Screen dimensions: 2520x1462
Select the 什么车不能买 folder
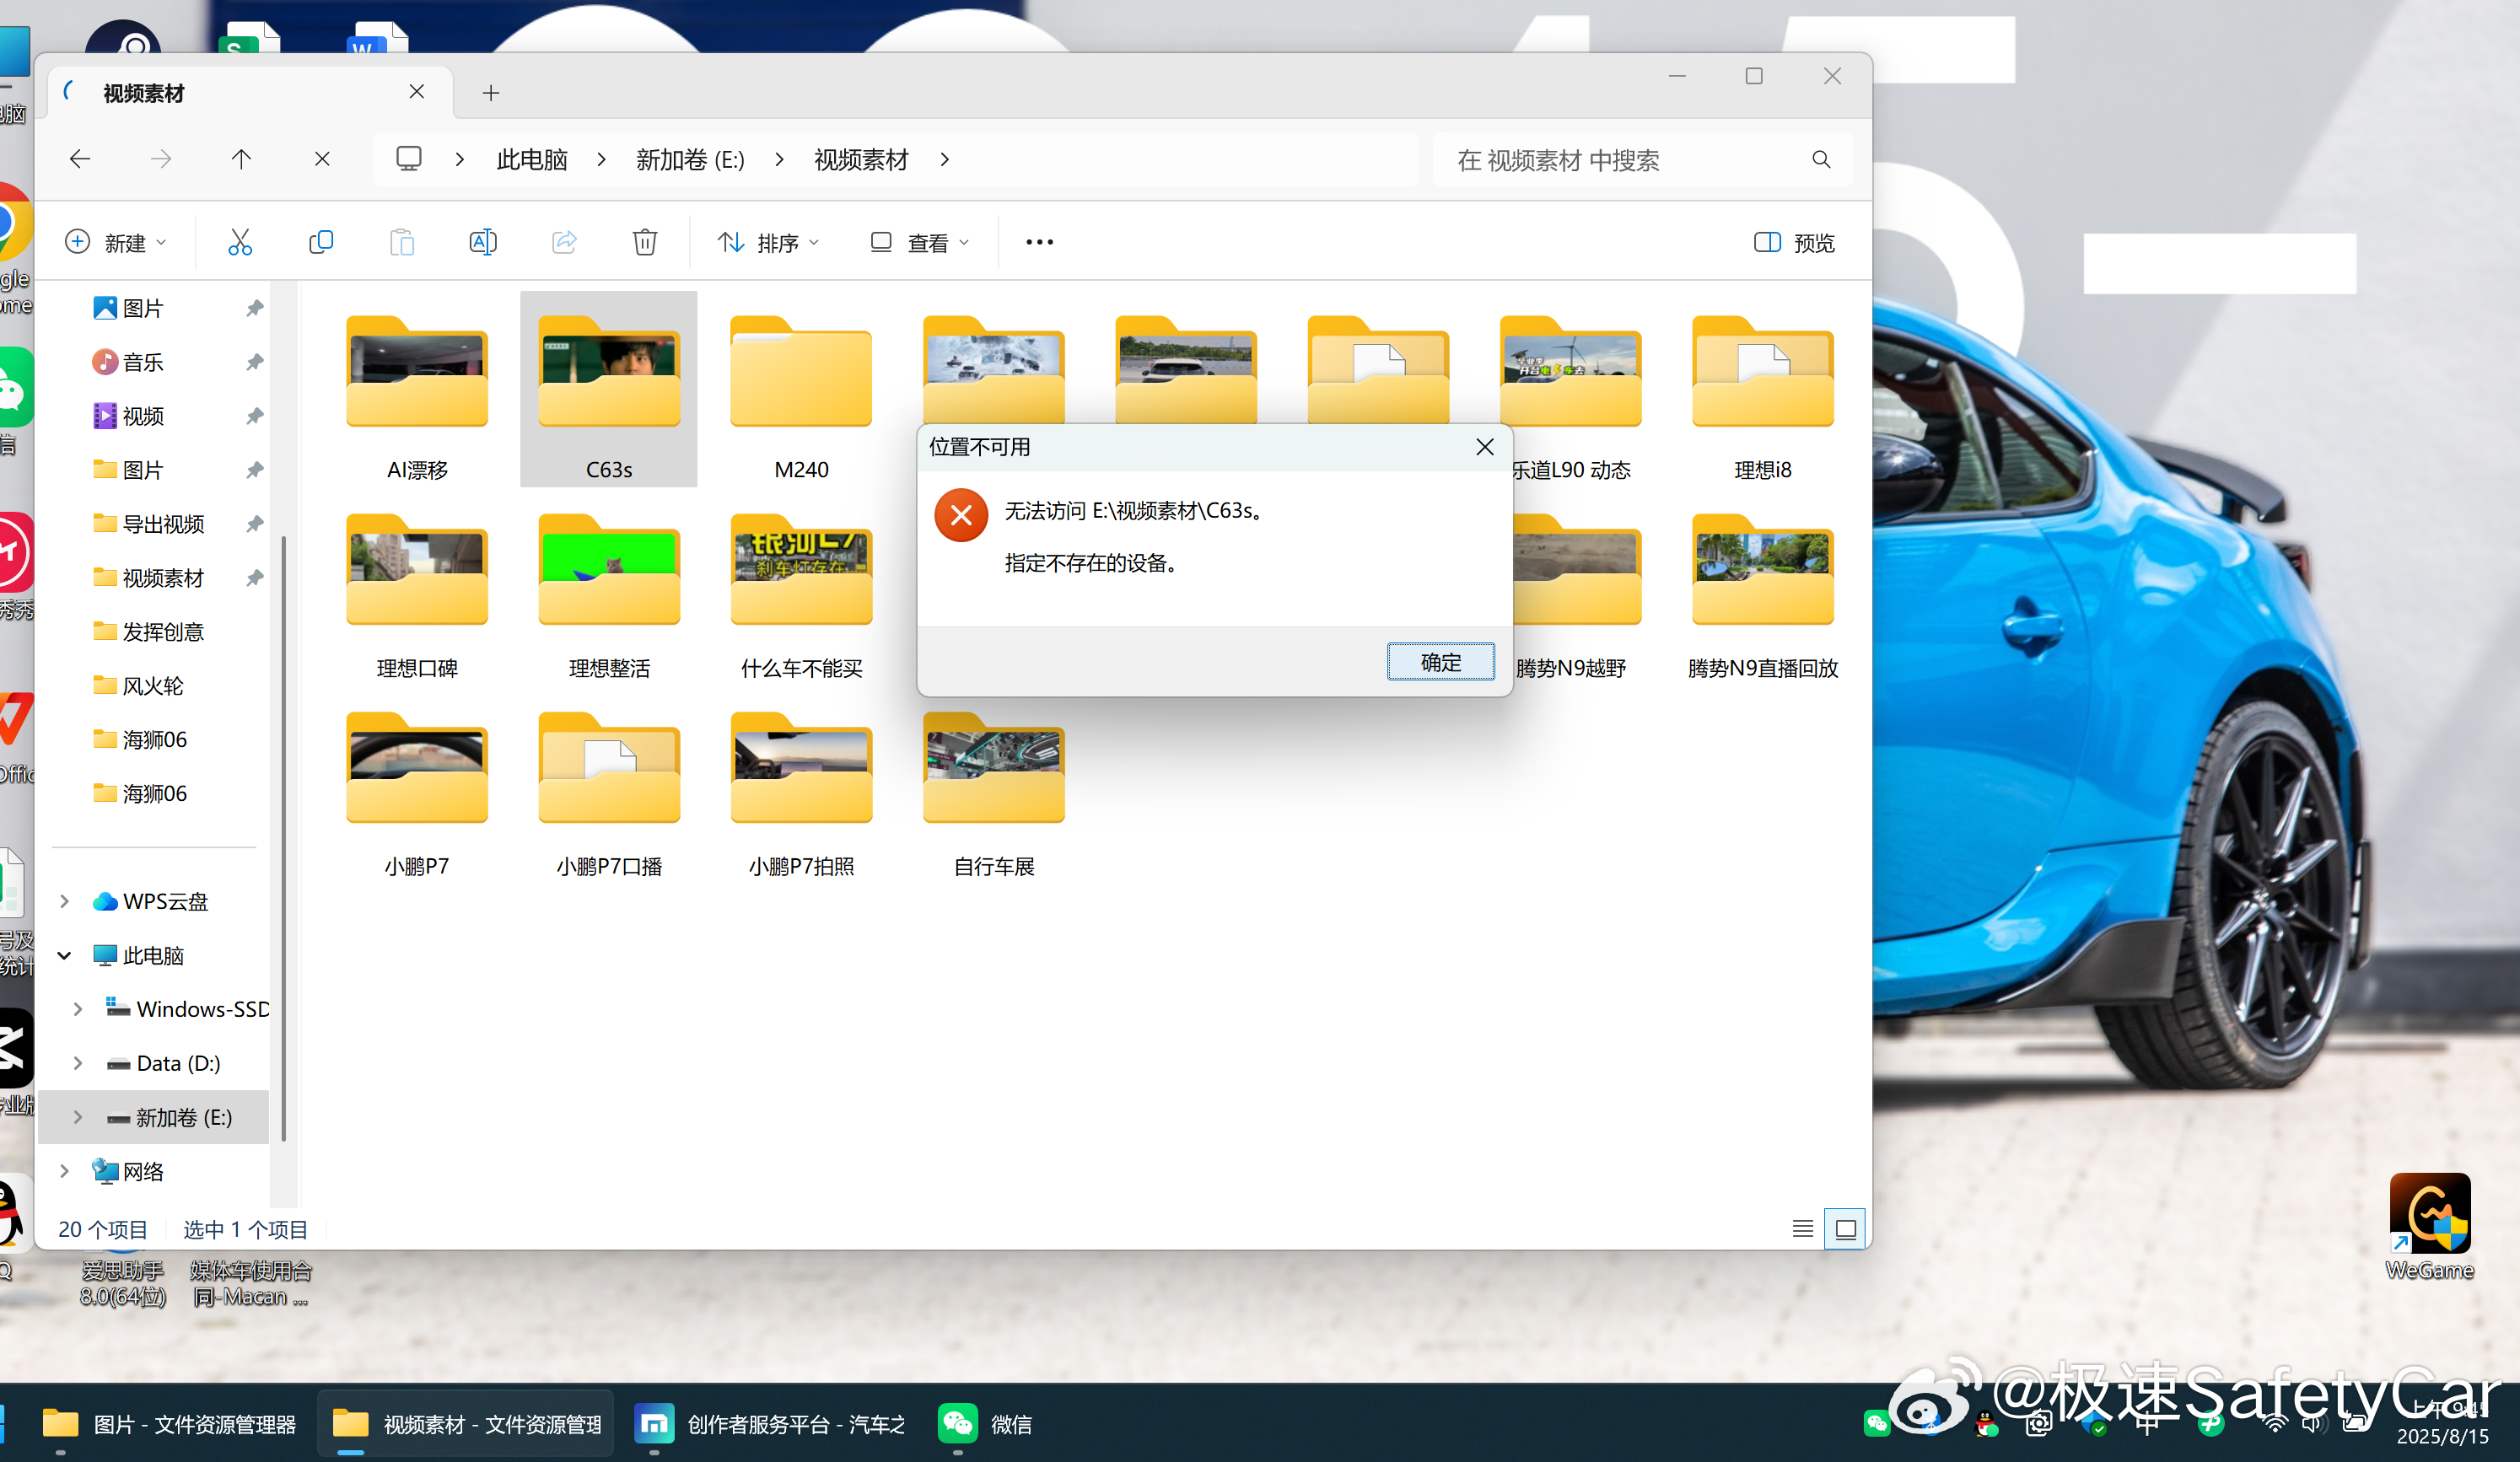[x=801, y=588]
